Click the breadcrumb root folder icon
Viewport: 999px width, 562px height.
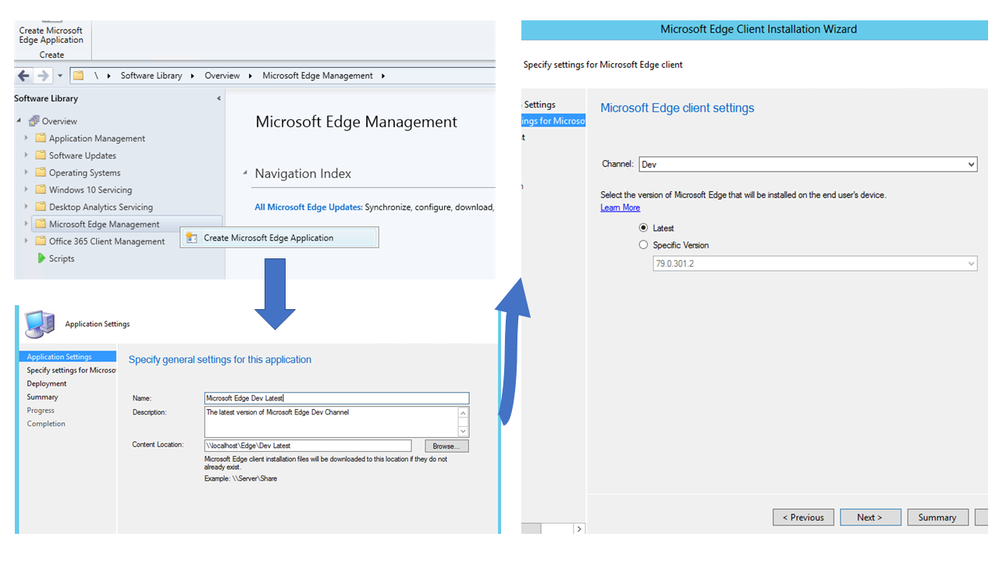coord(78,76)
